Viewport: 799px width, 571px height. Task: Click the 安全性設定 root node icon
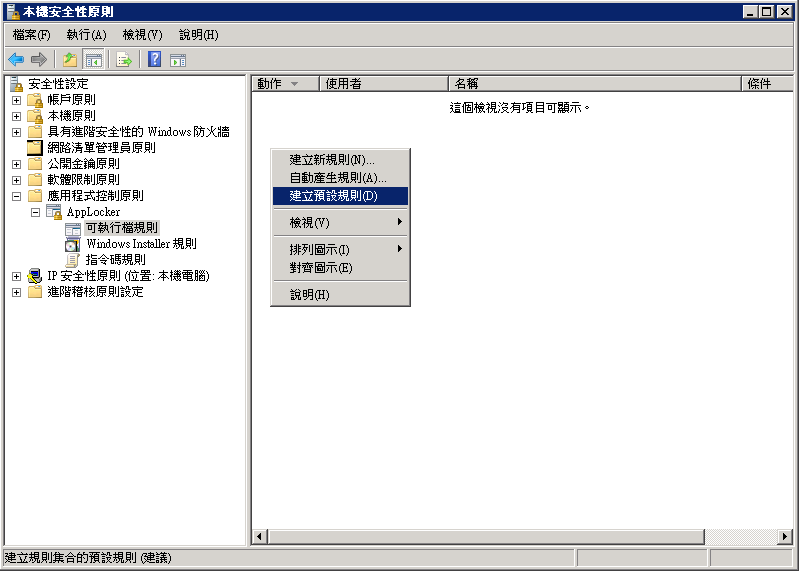click(x=16, y=84)
